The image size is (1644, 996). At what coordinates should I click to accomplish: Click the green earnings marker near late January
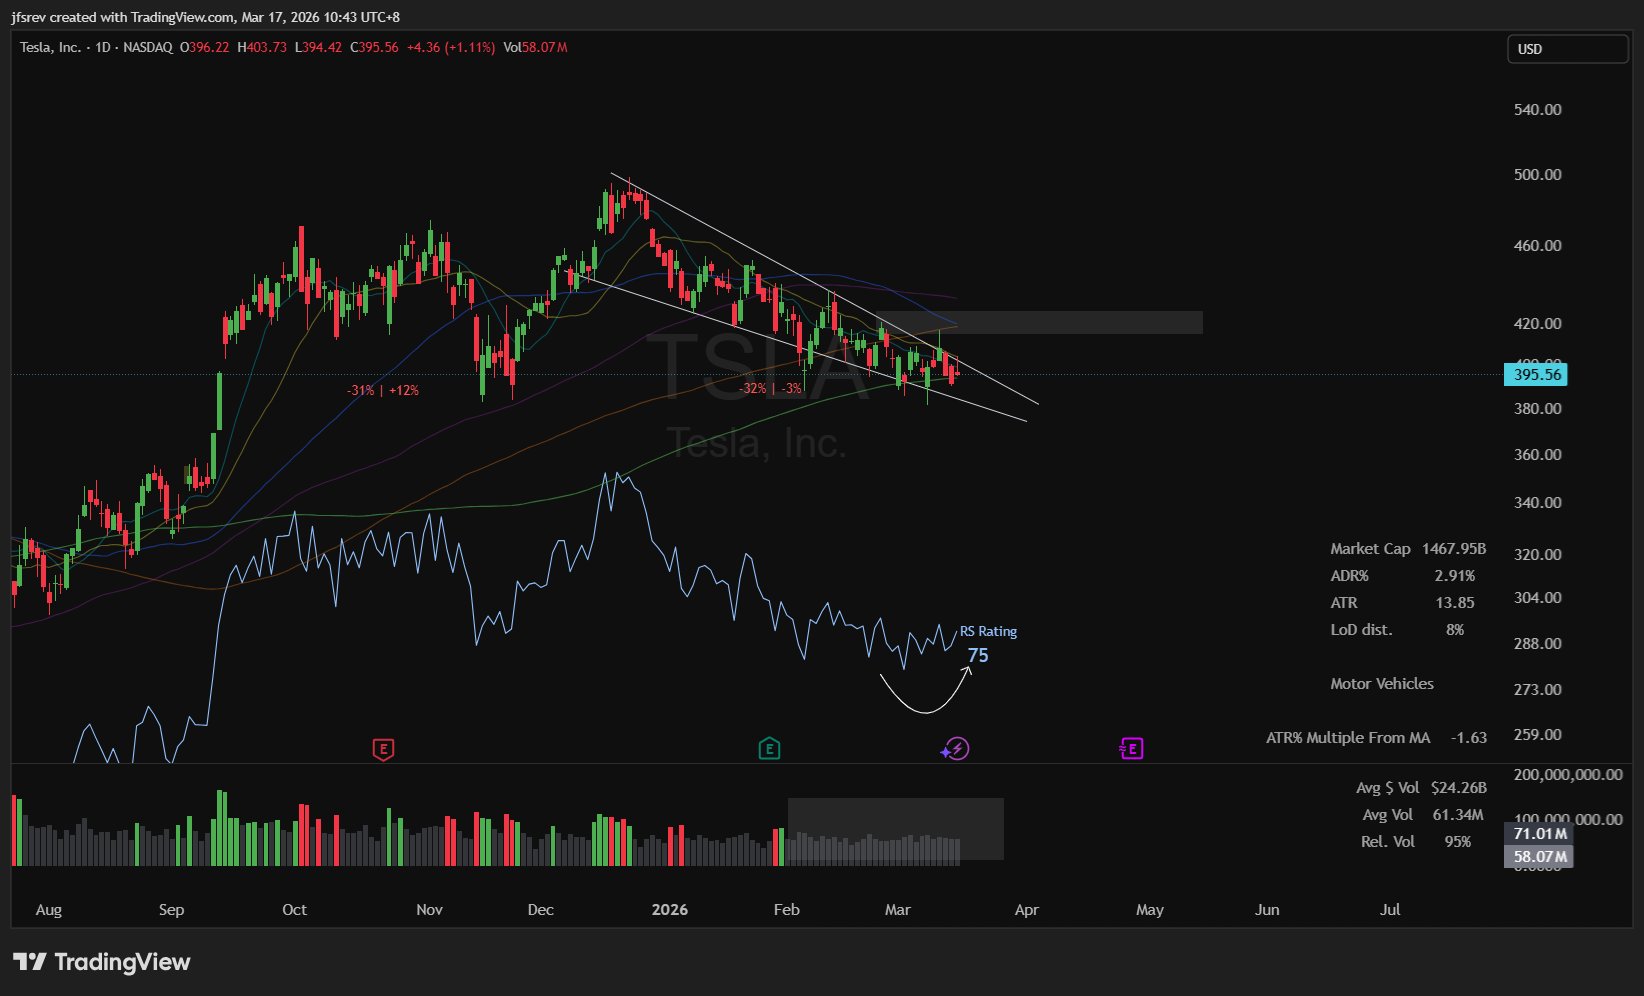point(769,749)
